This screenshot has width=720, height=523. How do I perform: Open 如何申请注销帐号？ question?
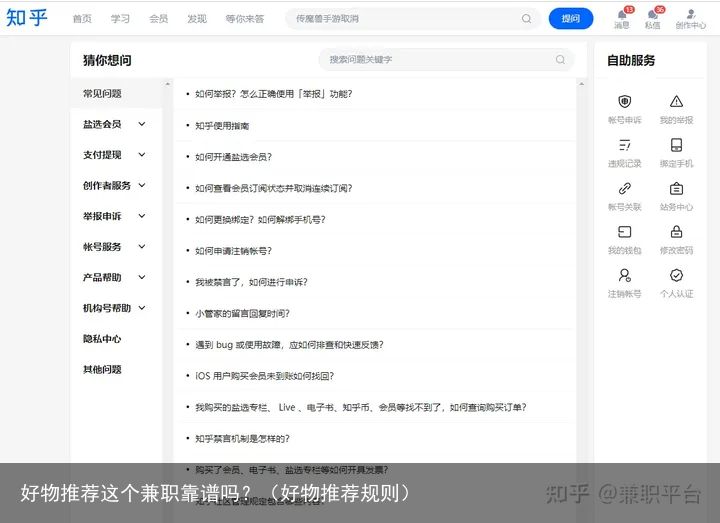coord(233,251)
